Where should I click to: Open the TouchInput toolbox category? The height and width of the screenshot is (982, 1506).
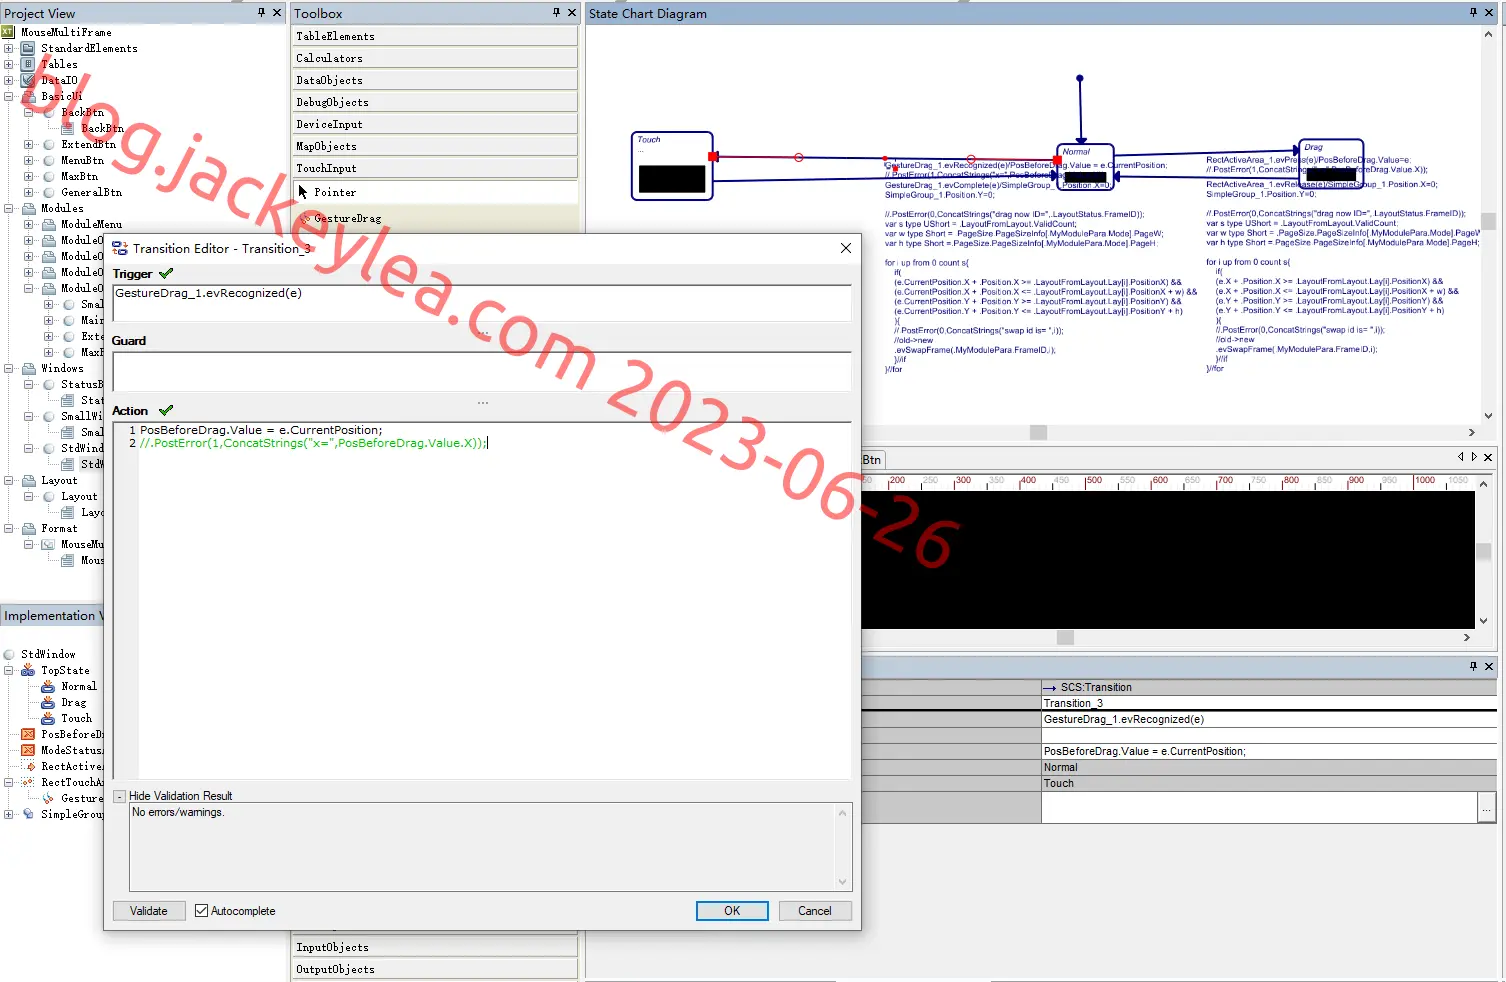click(435, 168)
